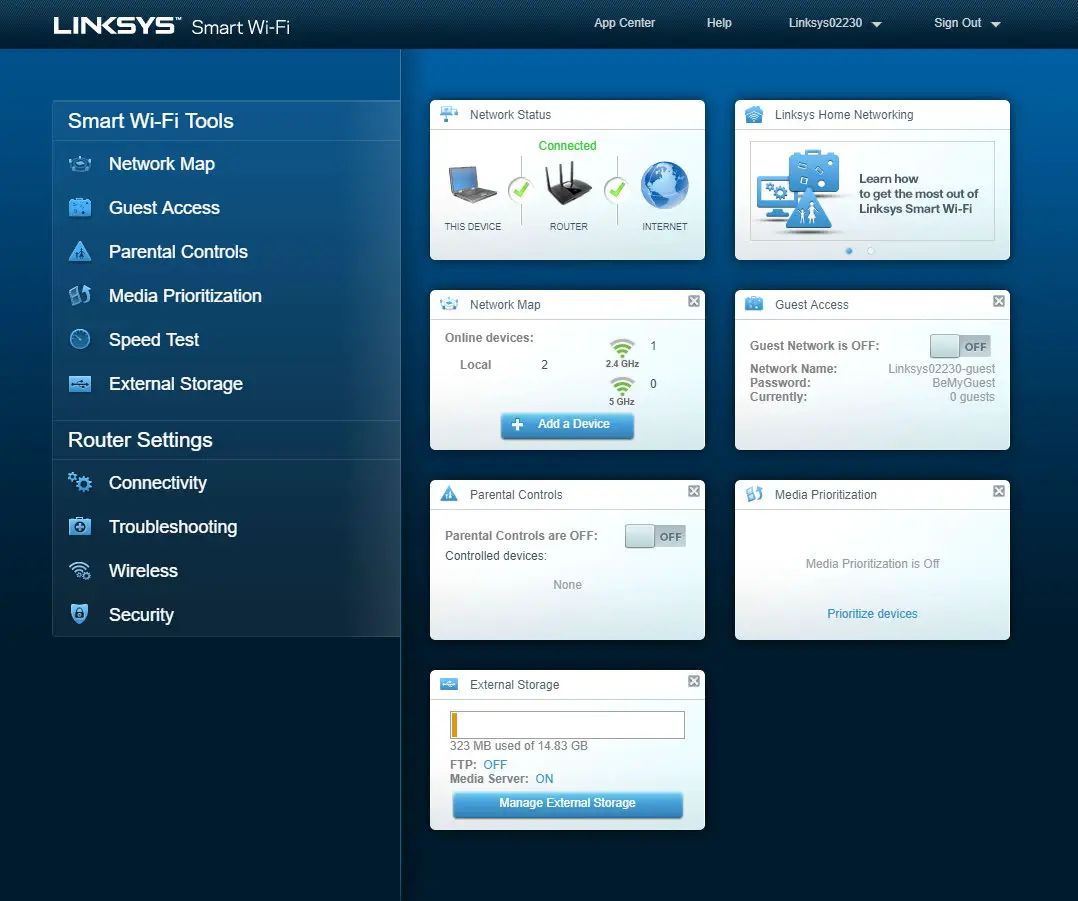Open External Storage settings
This screenshot has height=901, width=1078.
(x=175, y=383)
